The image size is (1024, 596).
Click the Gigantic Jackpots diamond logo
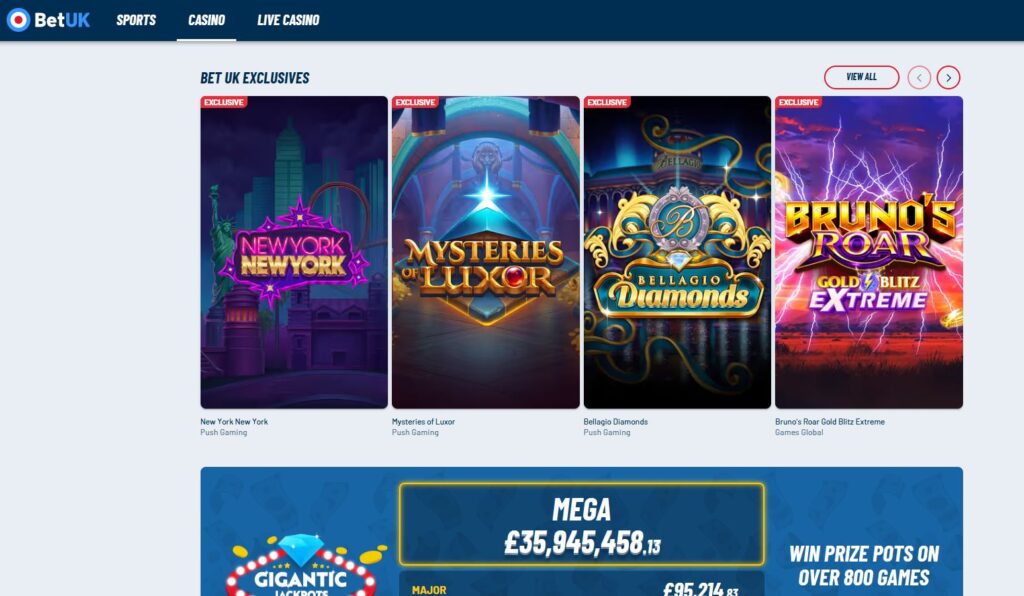click(x=301, y=565)
